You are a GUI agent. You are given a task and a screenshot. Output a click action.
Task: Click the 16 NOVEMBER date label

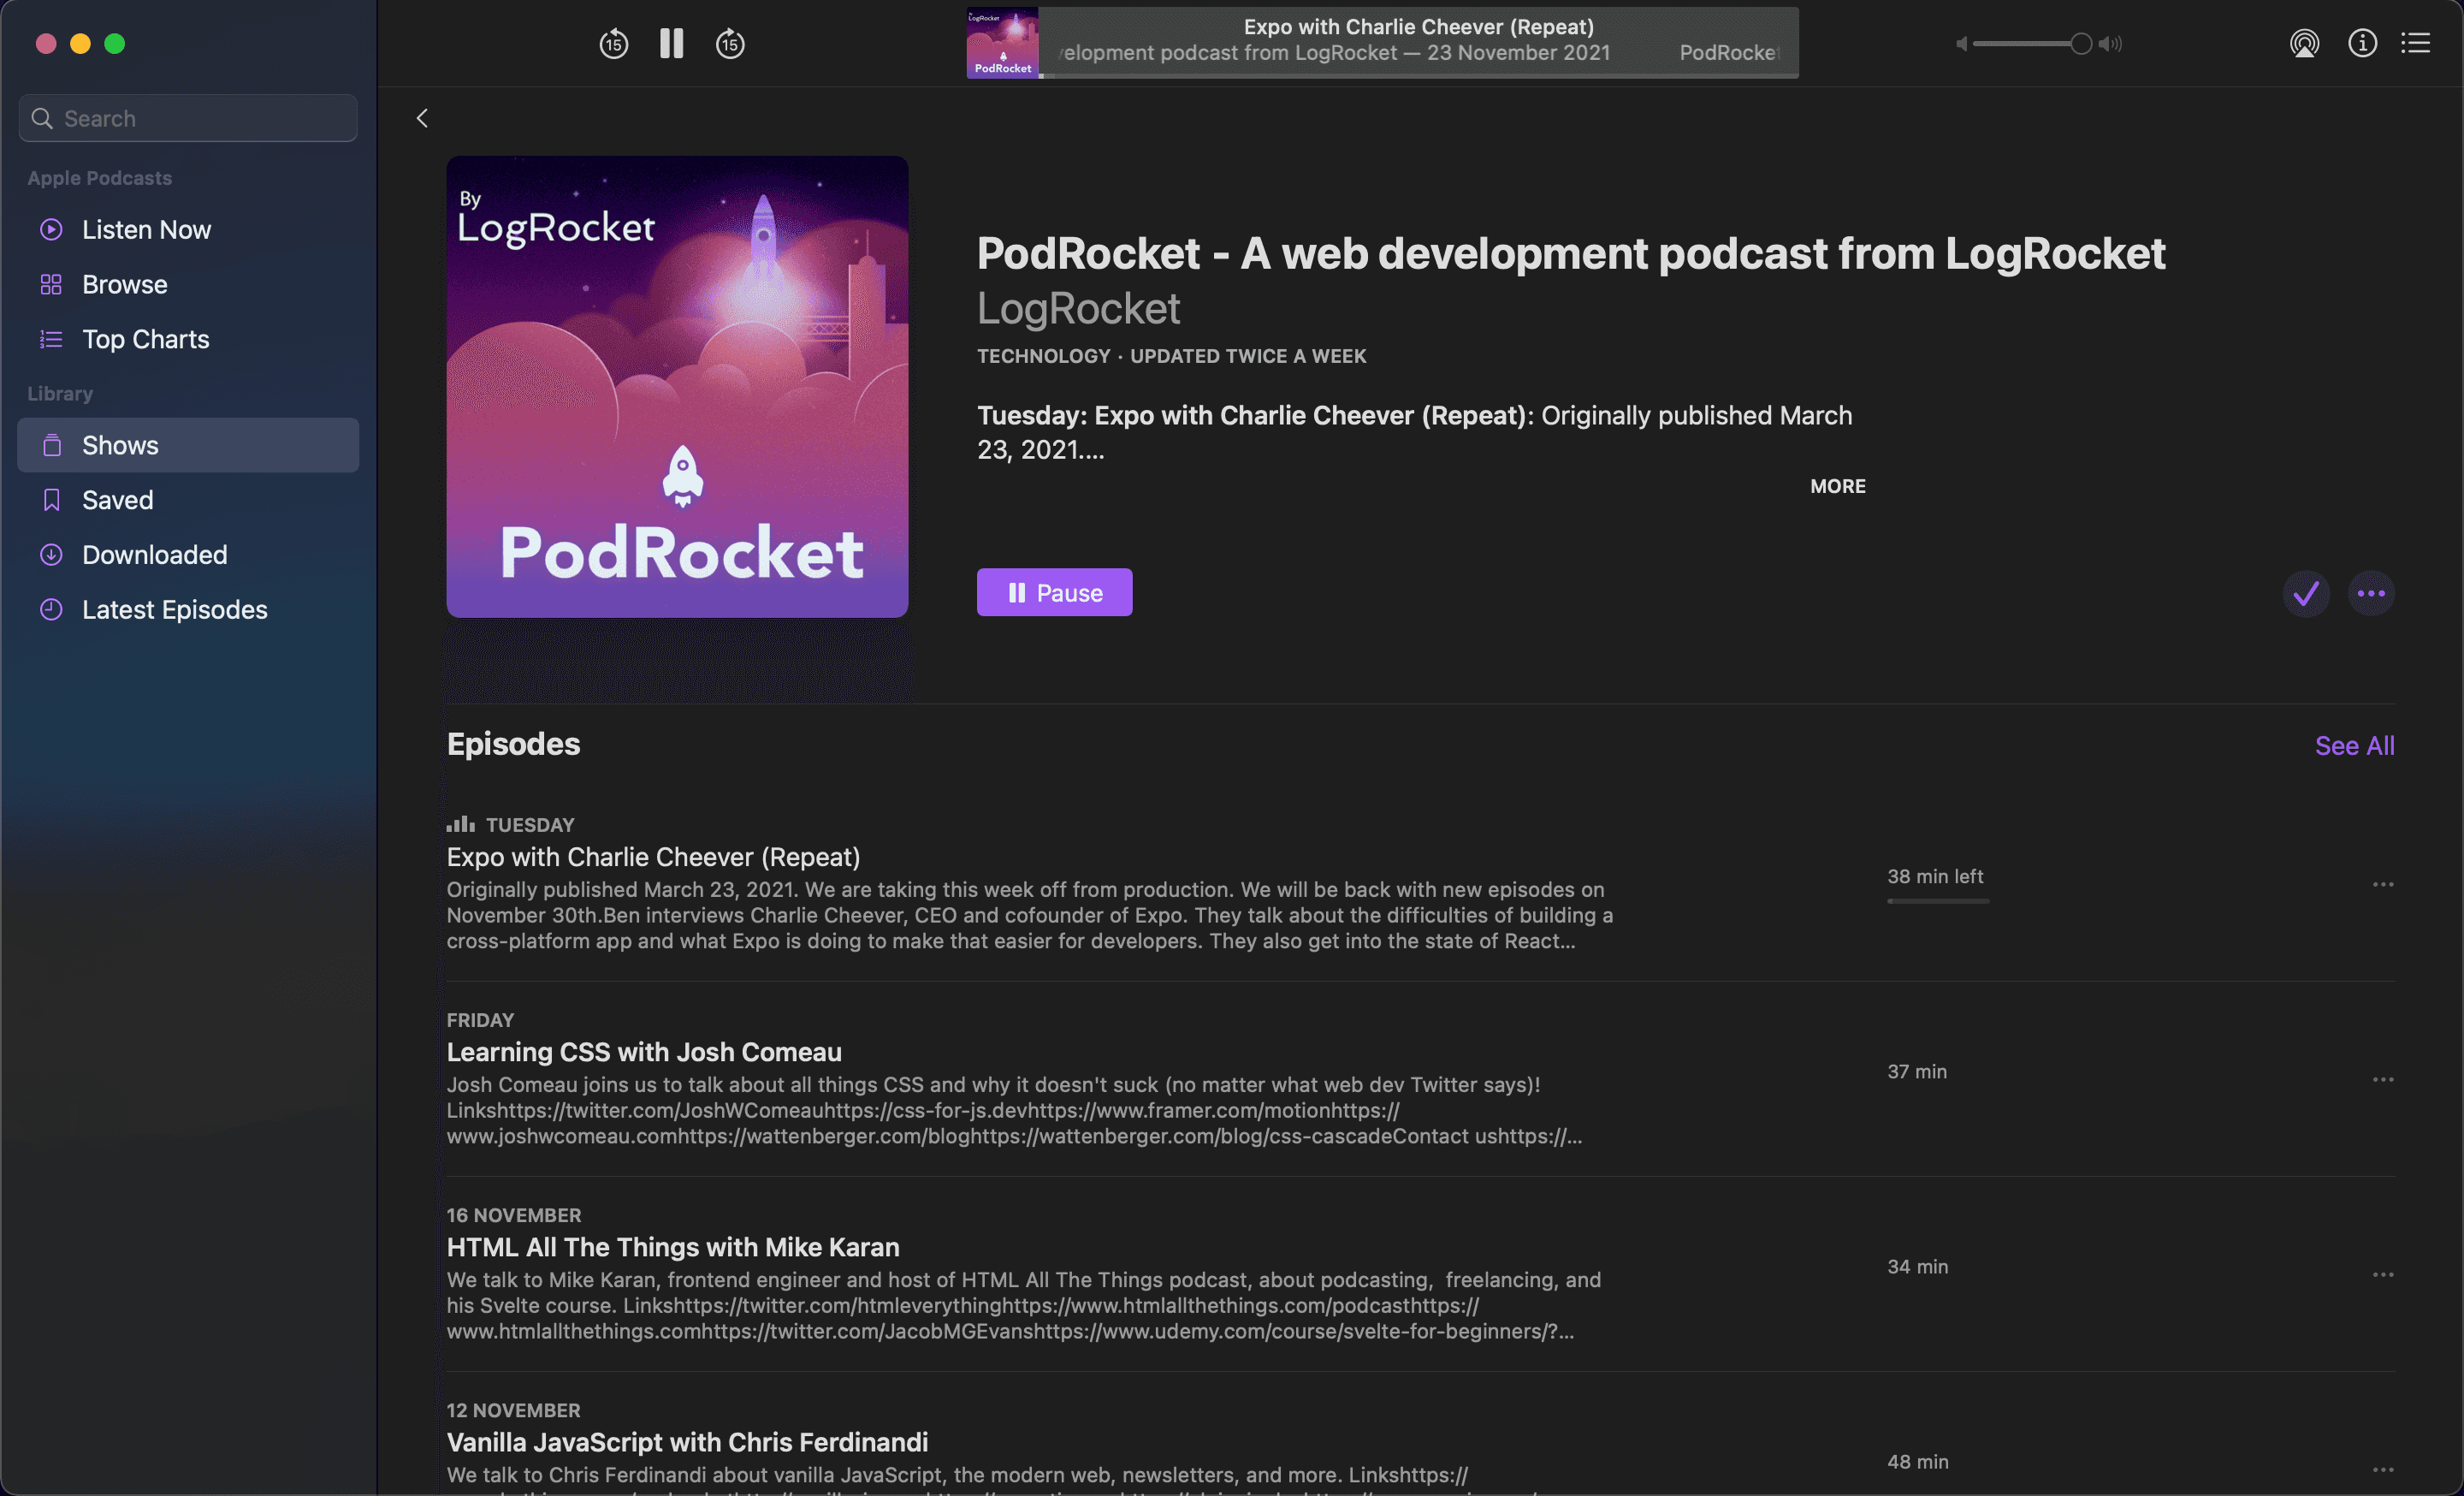[x=514, y=1215]
